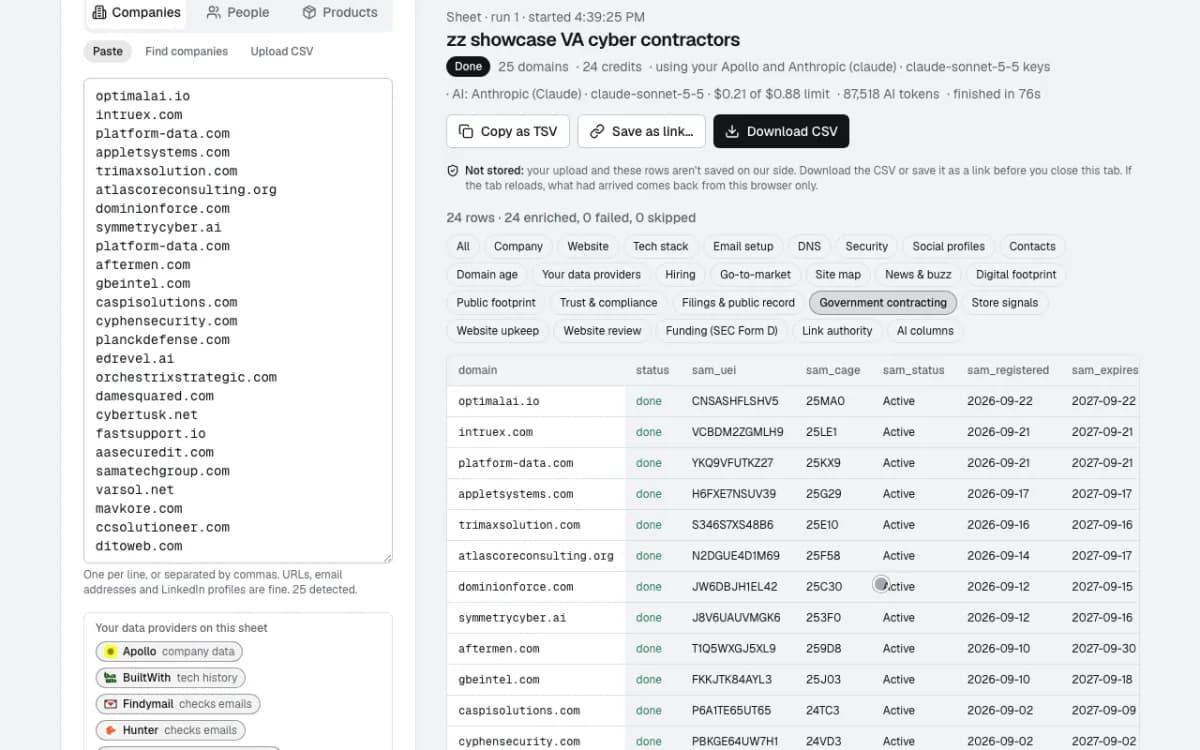Choose the Upload CSV option
Viewport: 1200px width, 750px height.
pyautogui.click(x=282, y=51)
